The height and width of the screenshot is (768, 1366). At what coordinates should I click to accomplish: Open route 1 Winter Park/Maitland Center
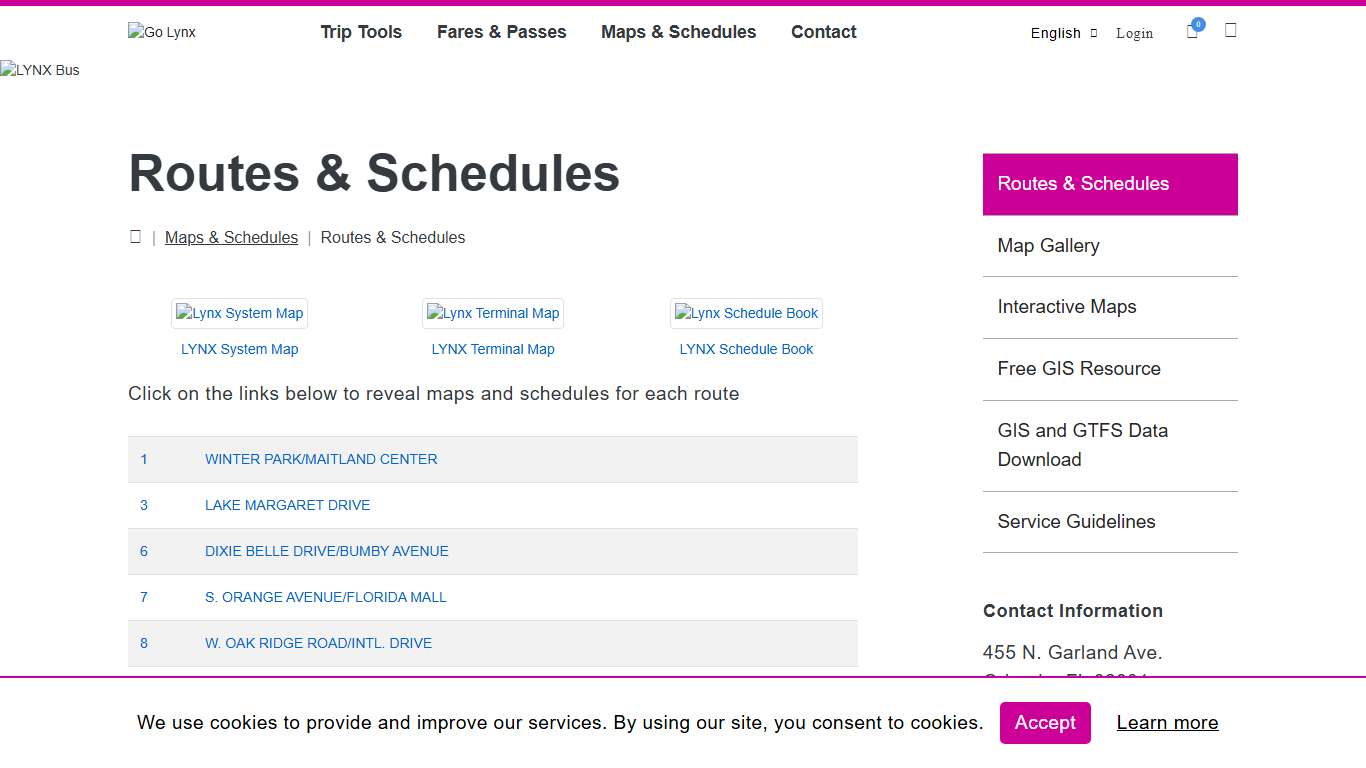321,459
